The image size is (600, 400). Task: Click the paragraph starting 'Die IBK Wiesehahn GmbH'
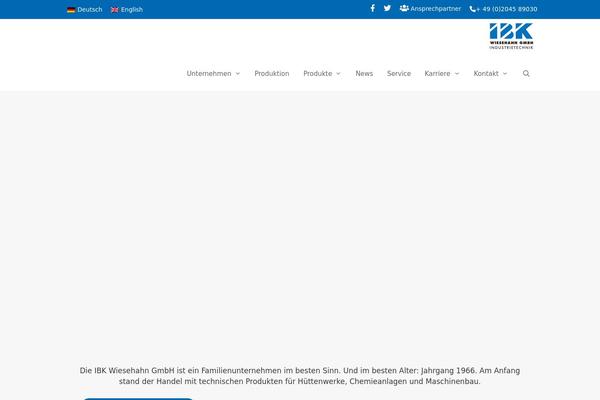300,376
